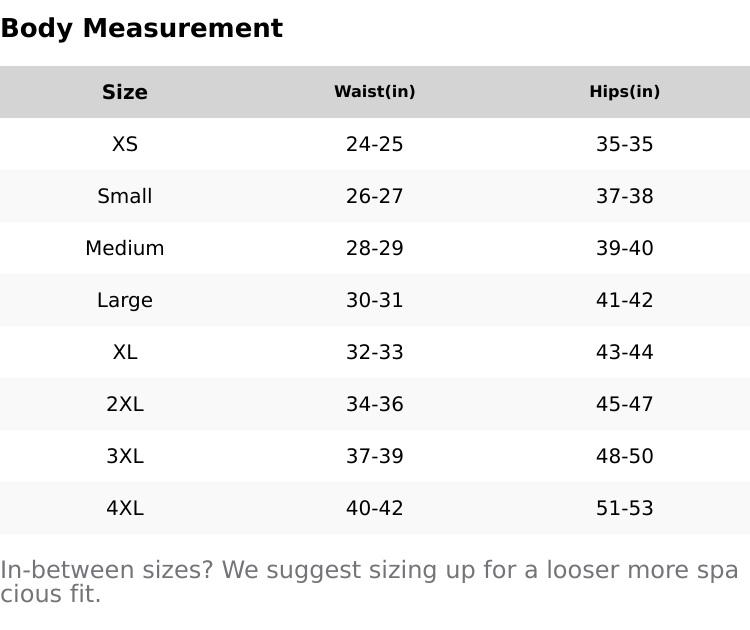This screenshot has height=630, width=750.
Task: Click the Body Measurement heading
Action: (x=141, y=29)
